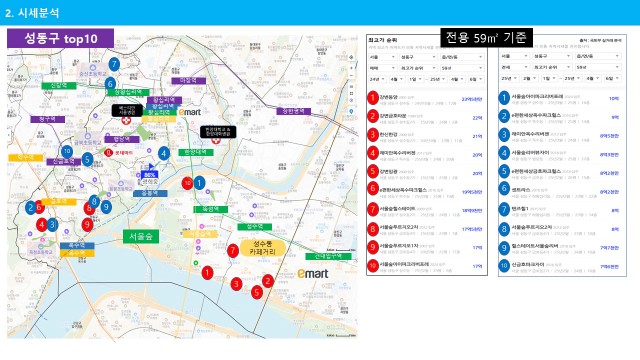The height and width of the screenshot is (360, 640).
Task: Click blue map marker 10 above 신금호역
Action: (67, 151)
